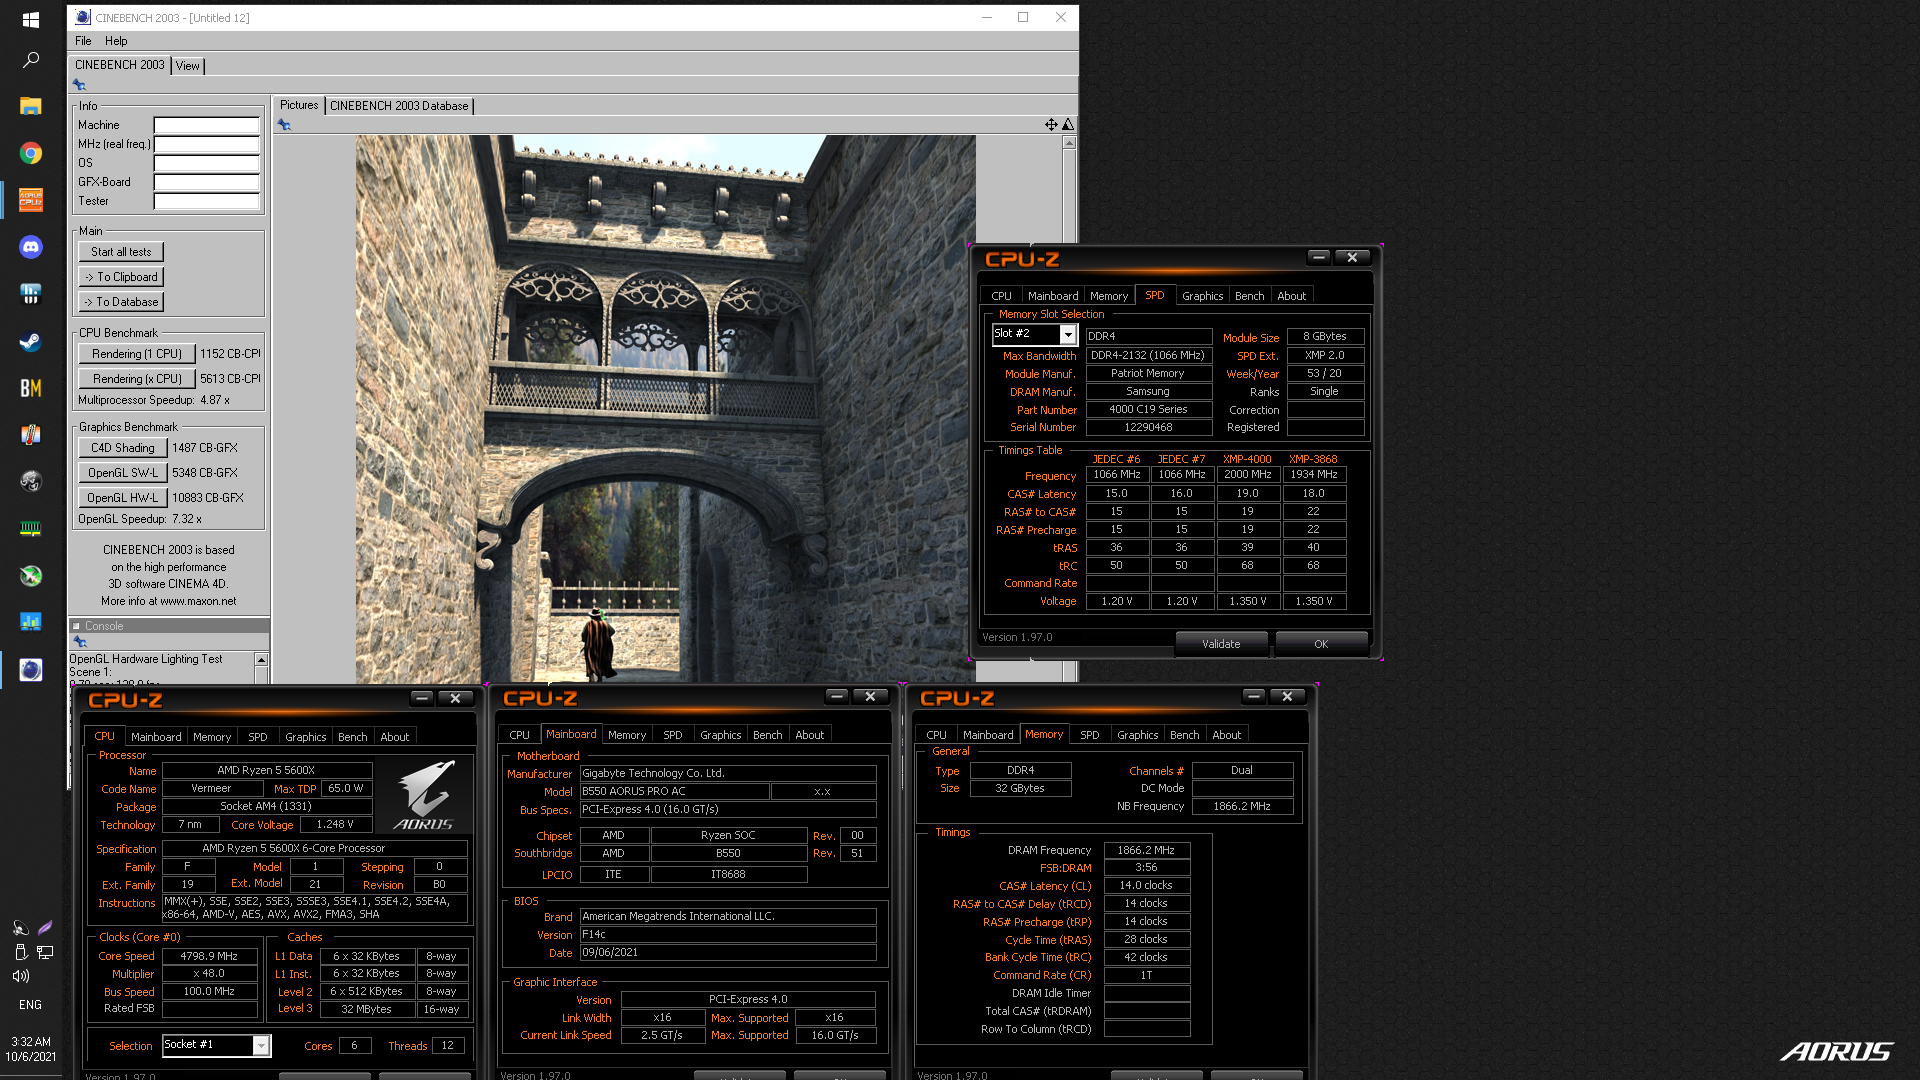The height and width of the screenshot is (1080, 1920).
Task: Open File Explorer from taskbar
Action: (x=30, y=106)
